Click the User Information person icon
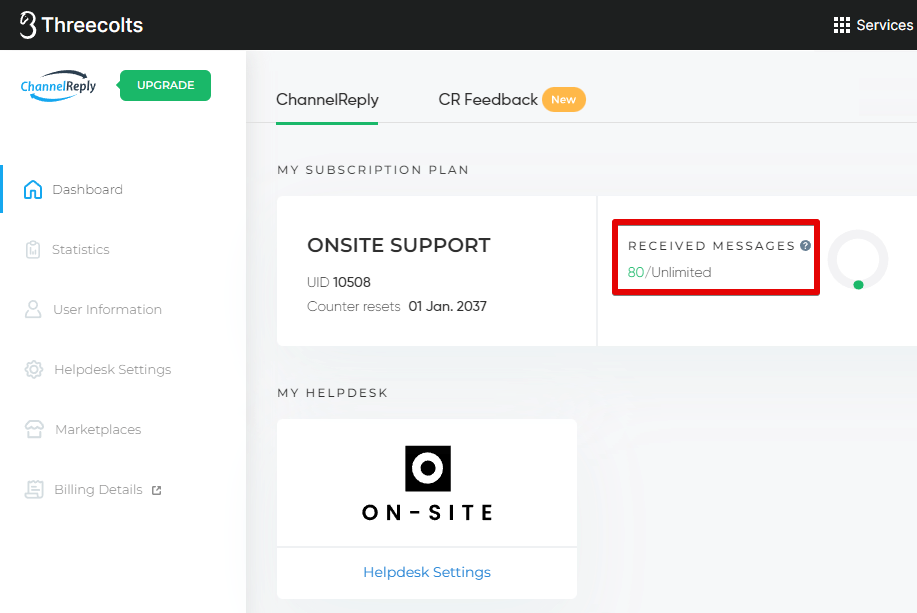The height and width of the screenshot is (613, 917). [33, 309]
